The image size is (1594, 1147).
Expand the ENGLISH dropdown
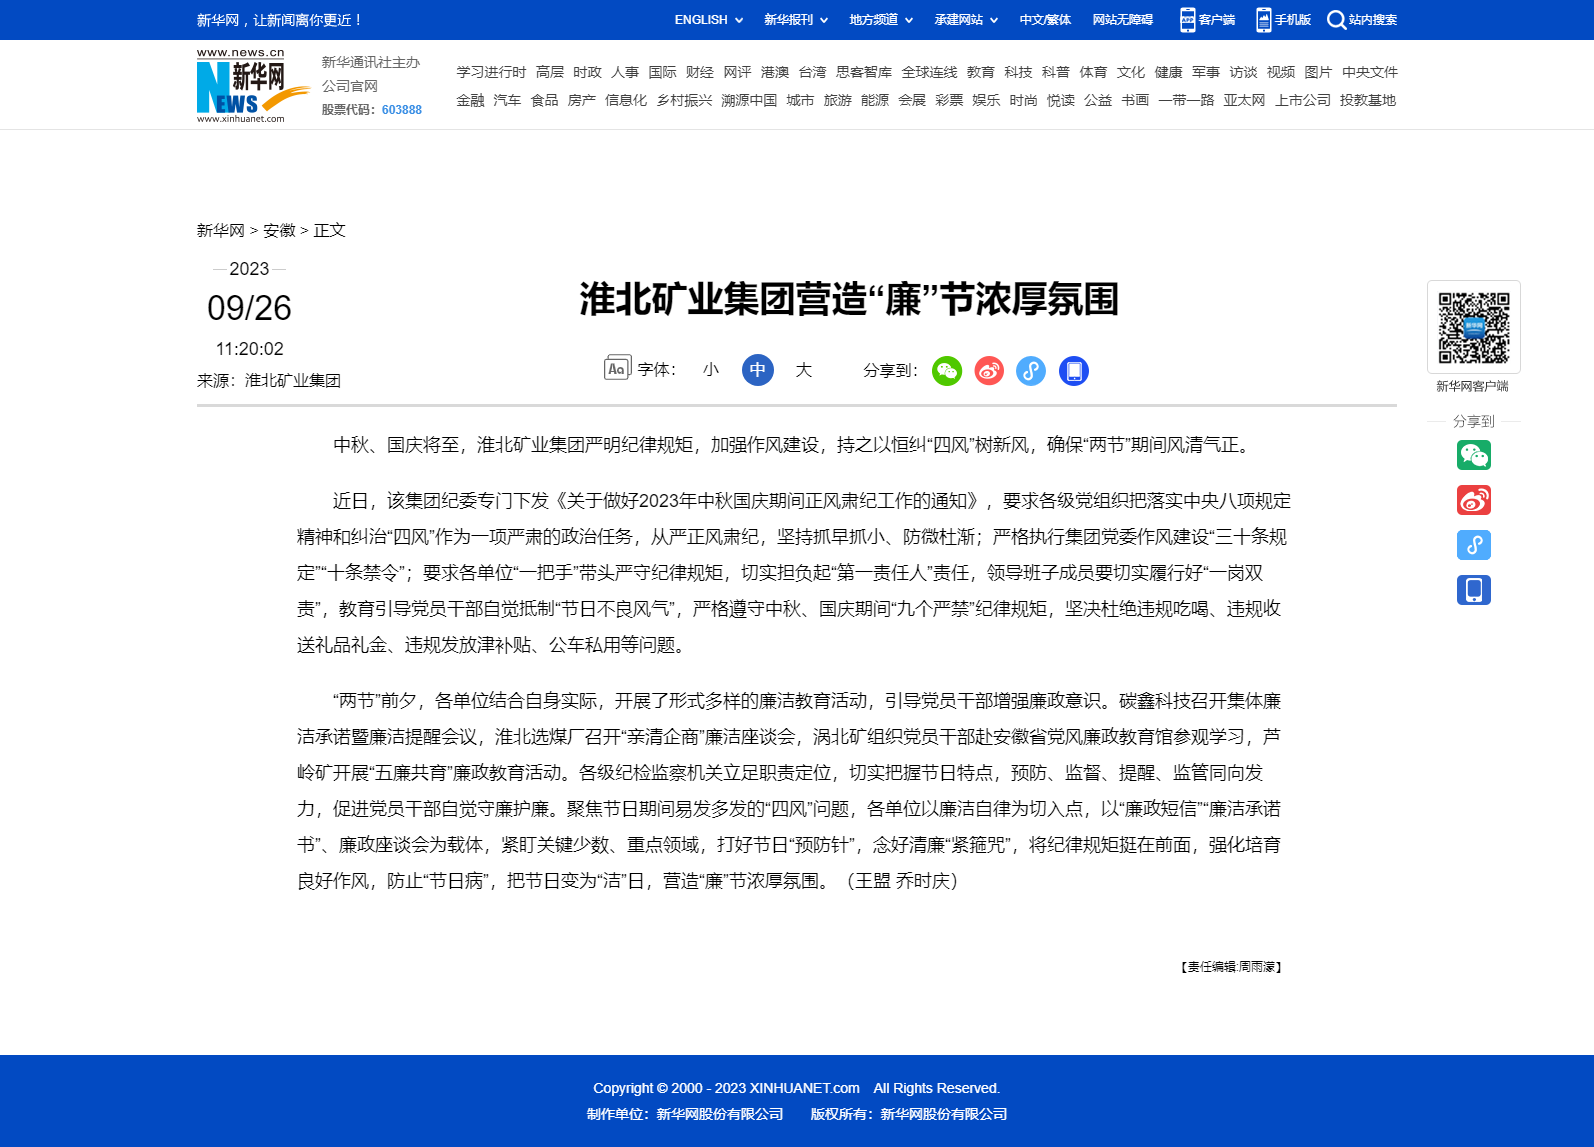coord(708,20)
